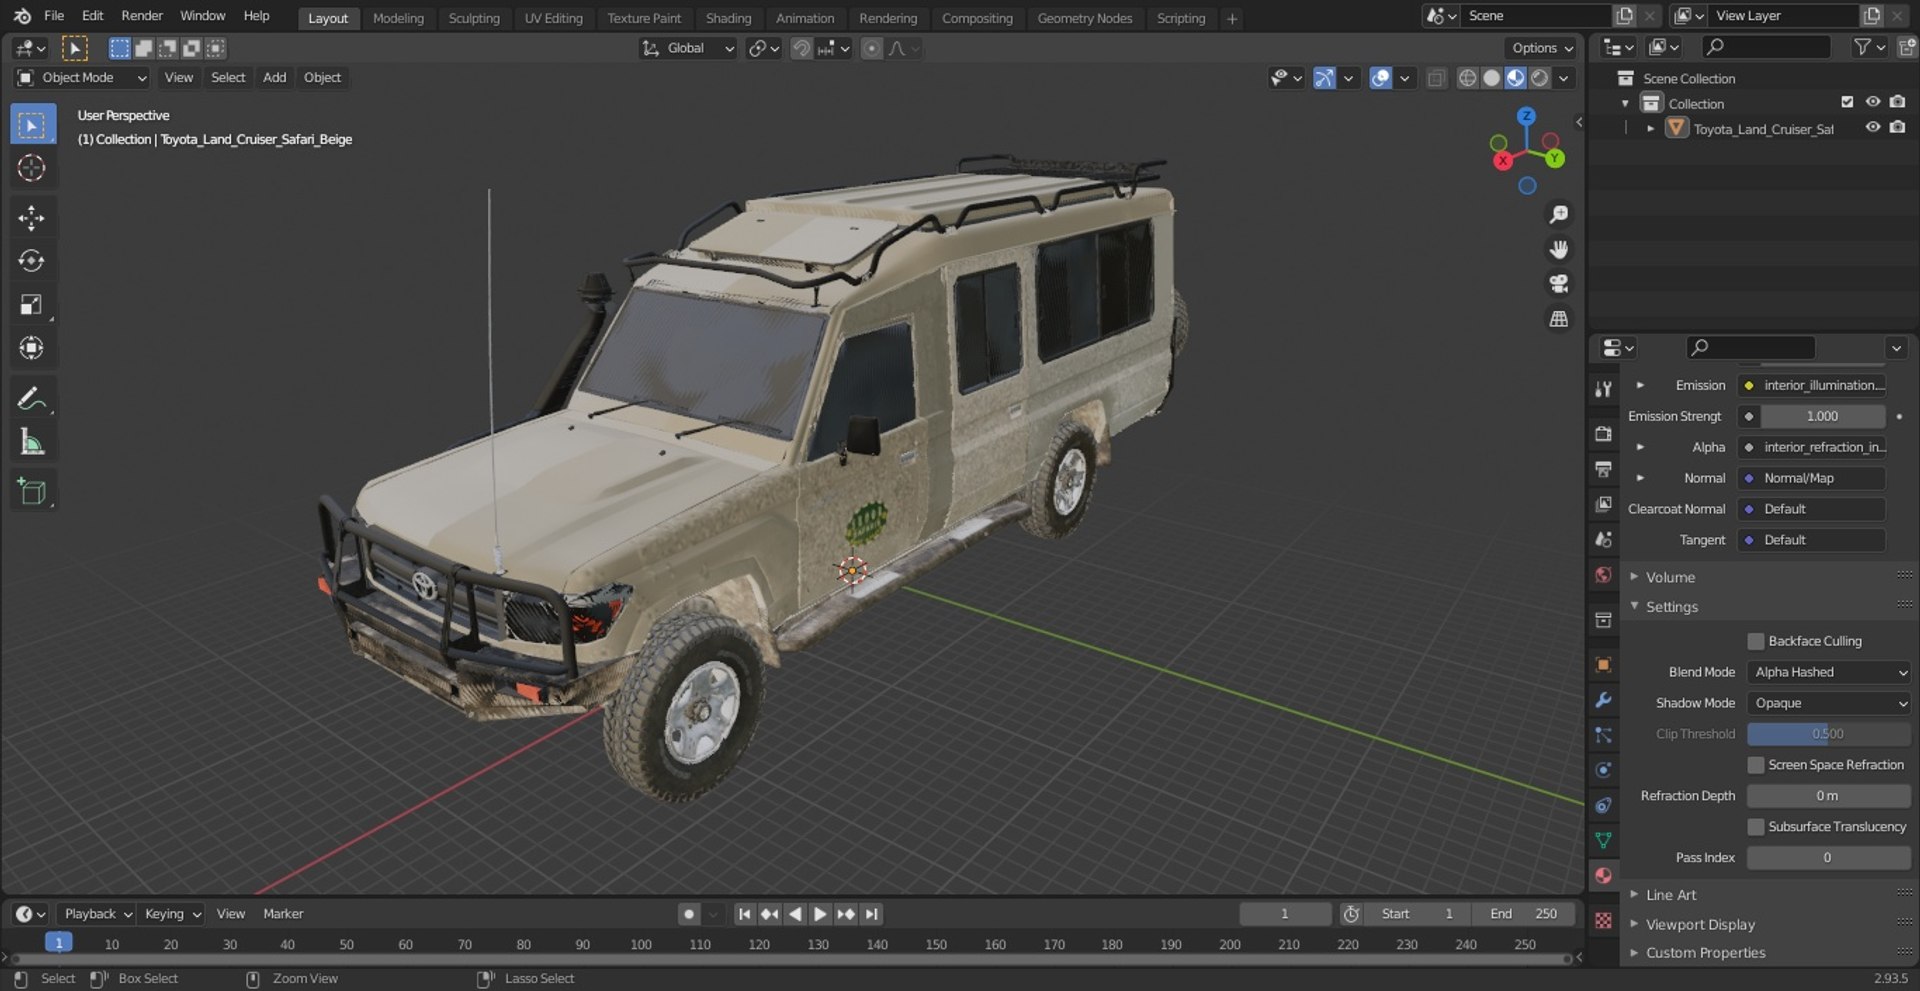Viewport: 1920px width, 991px height.
Task: Uncheck the Collection exclude checkbox
Action: pyautogui.click(x=1847, y=102)
